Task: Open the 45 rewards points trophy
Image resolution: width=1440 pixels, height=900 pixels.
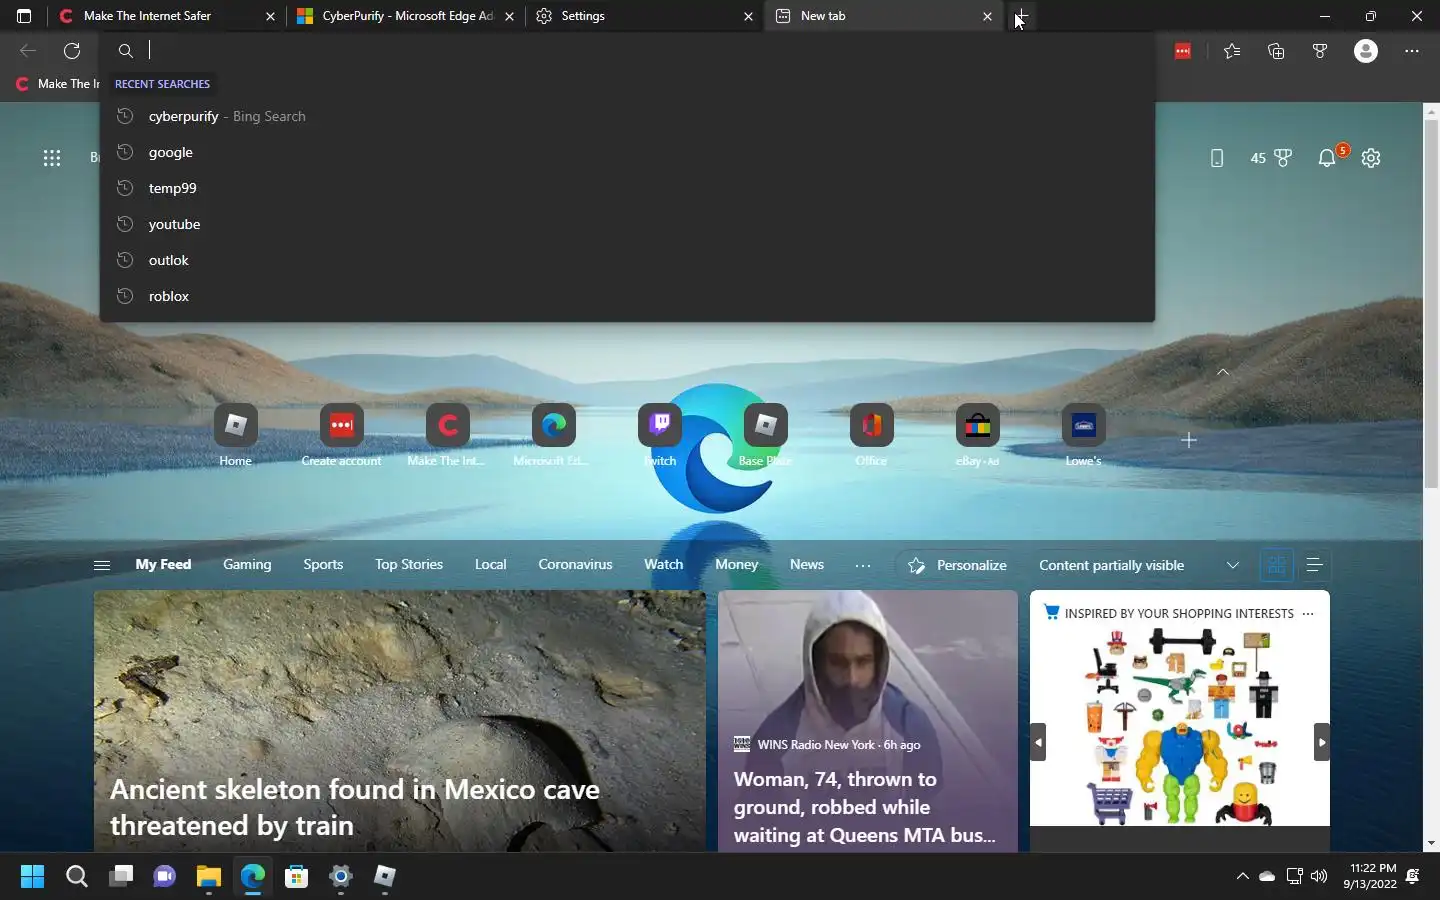Action: tap(1272, 158)
